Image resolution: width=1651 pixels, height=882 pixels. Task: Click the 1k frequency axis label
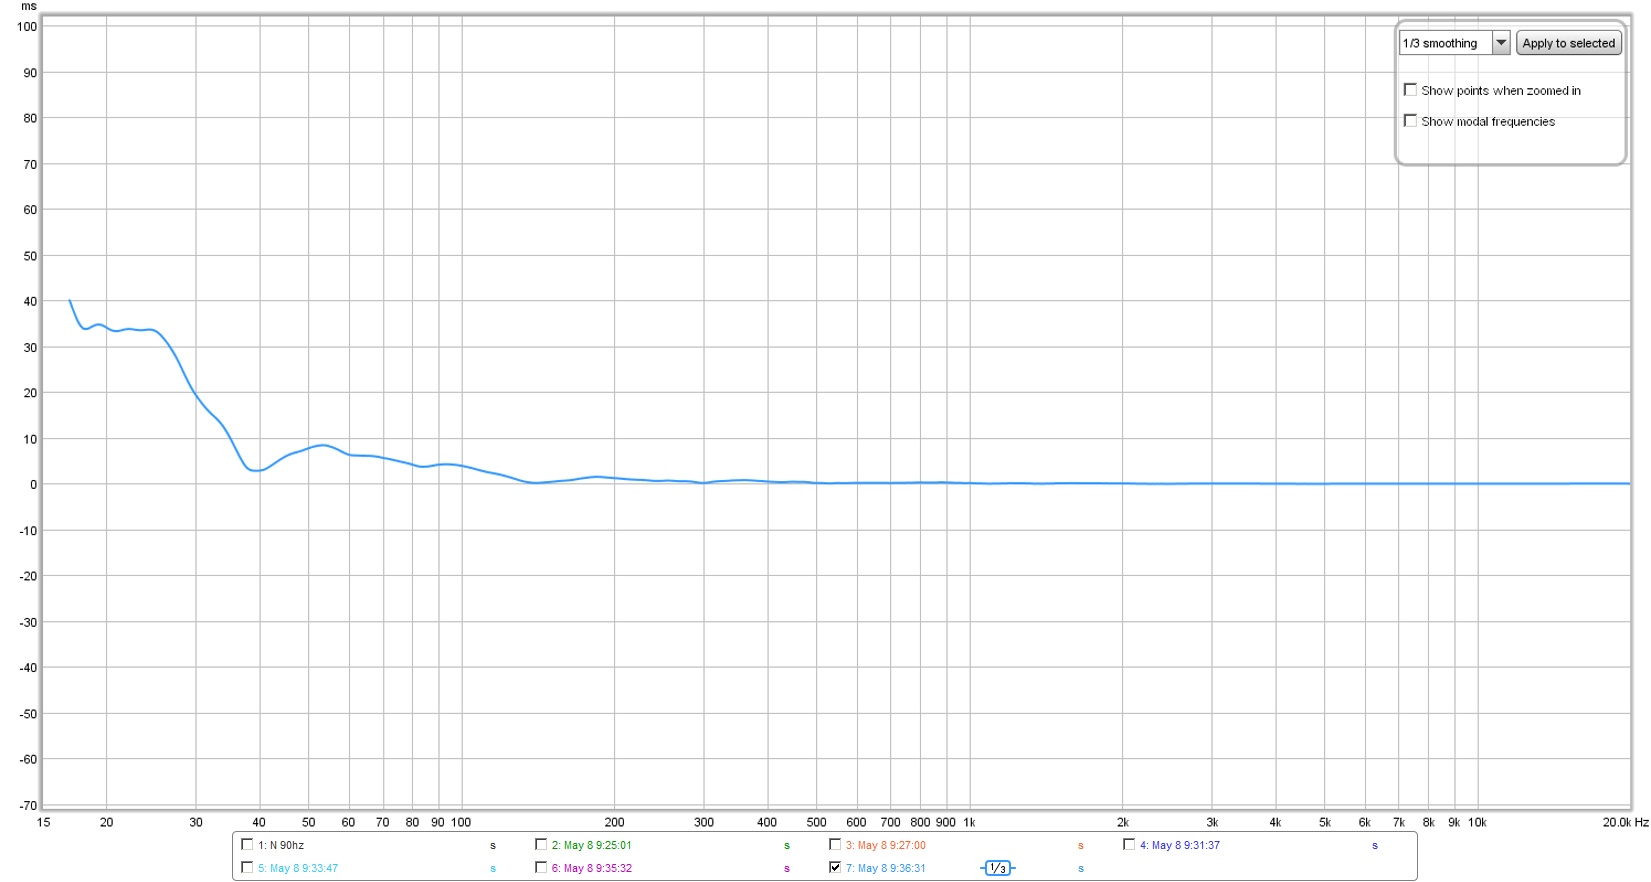coord(969,823)
